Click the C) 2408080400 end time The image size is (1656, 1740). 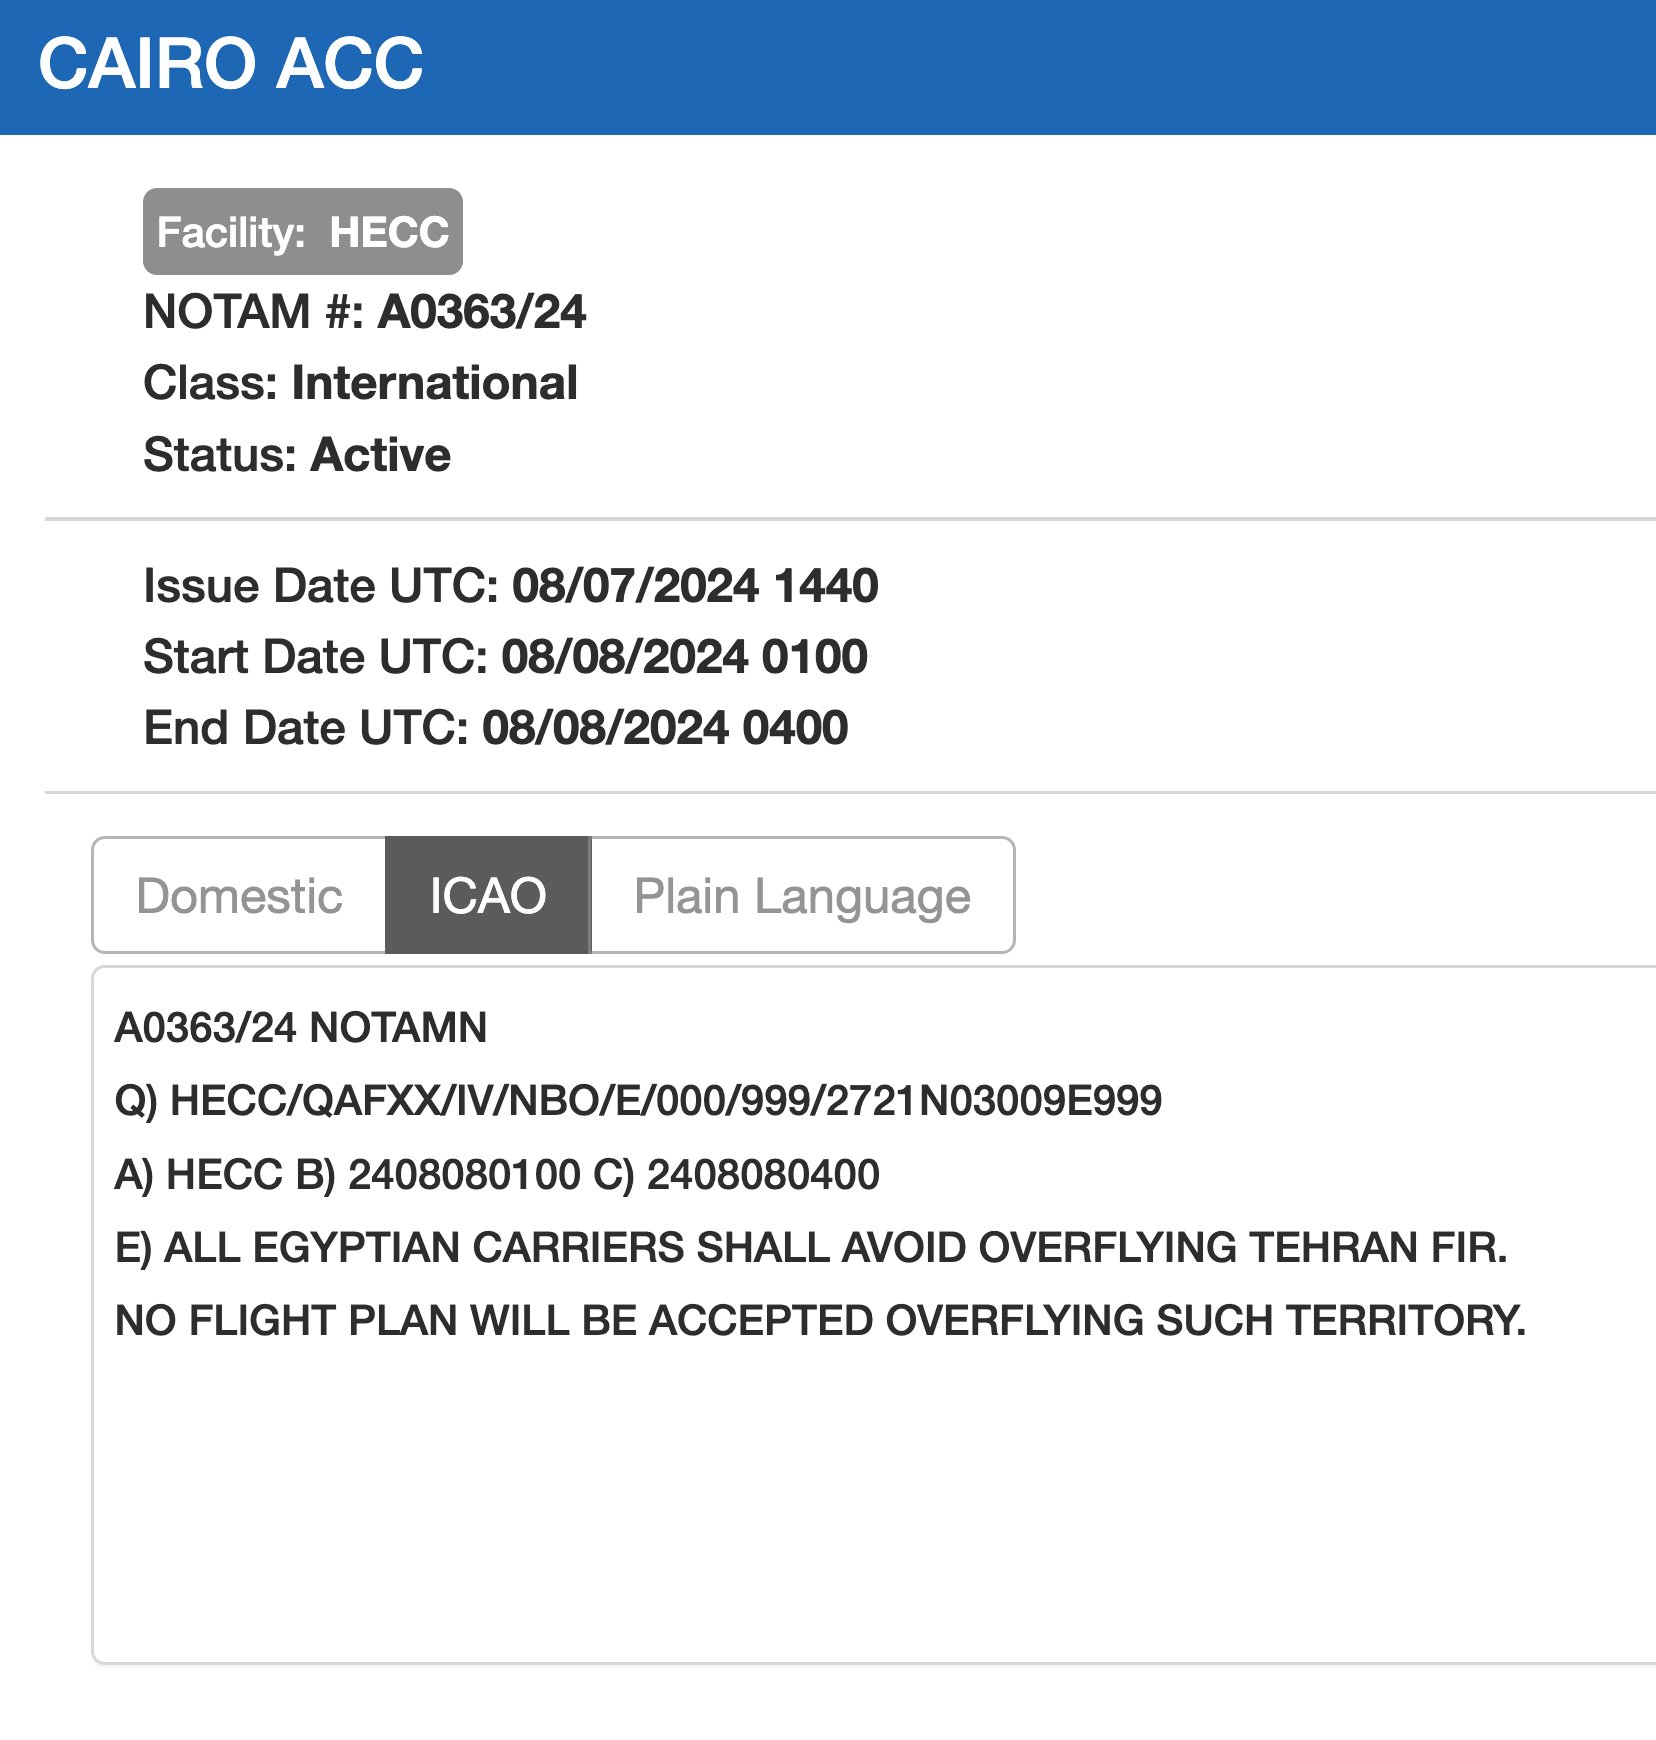[736, 1175]
